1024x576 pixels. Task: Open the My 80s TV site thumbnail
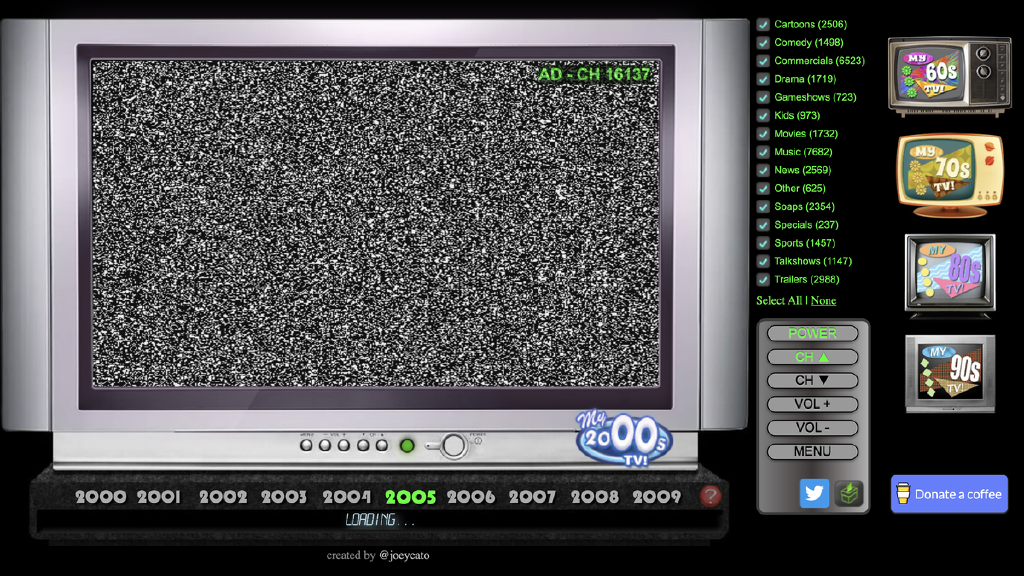tap(950, 274)
